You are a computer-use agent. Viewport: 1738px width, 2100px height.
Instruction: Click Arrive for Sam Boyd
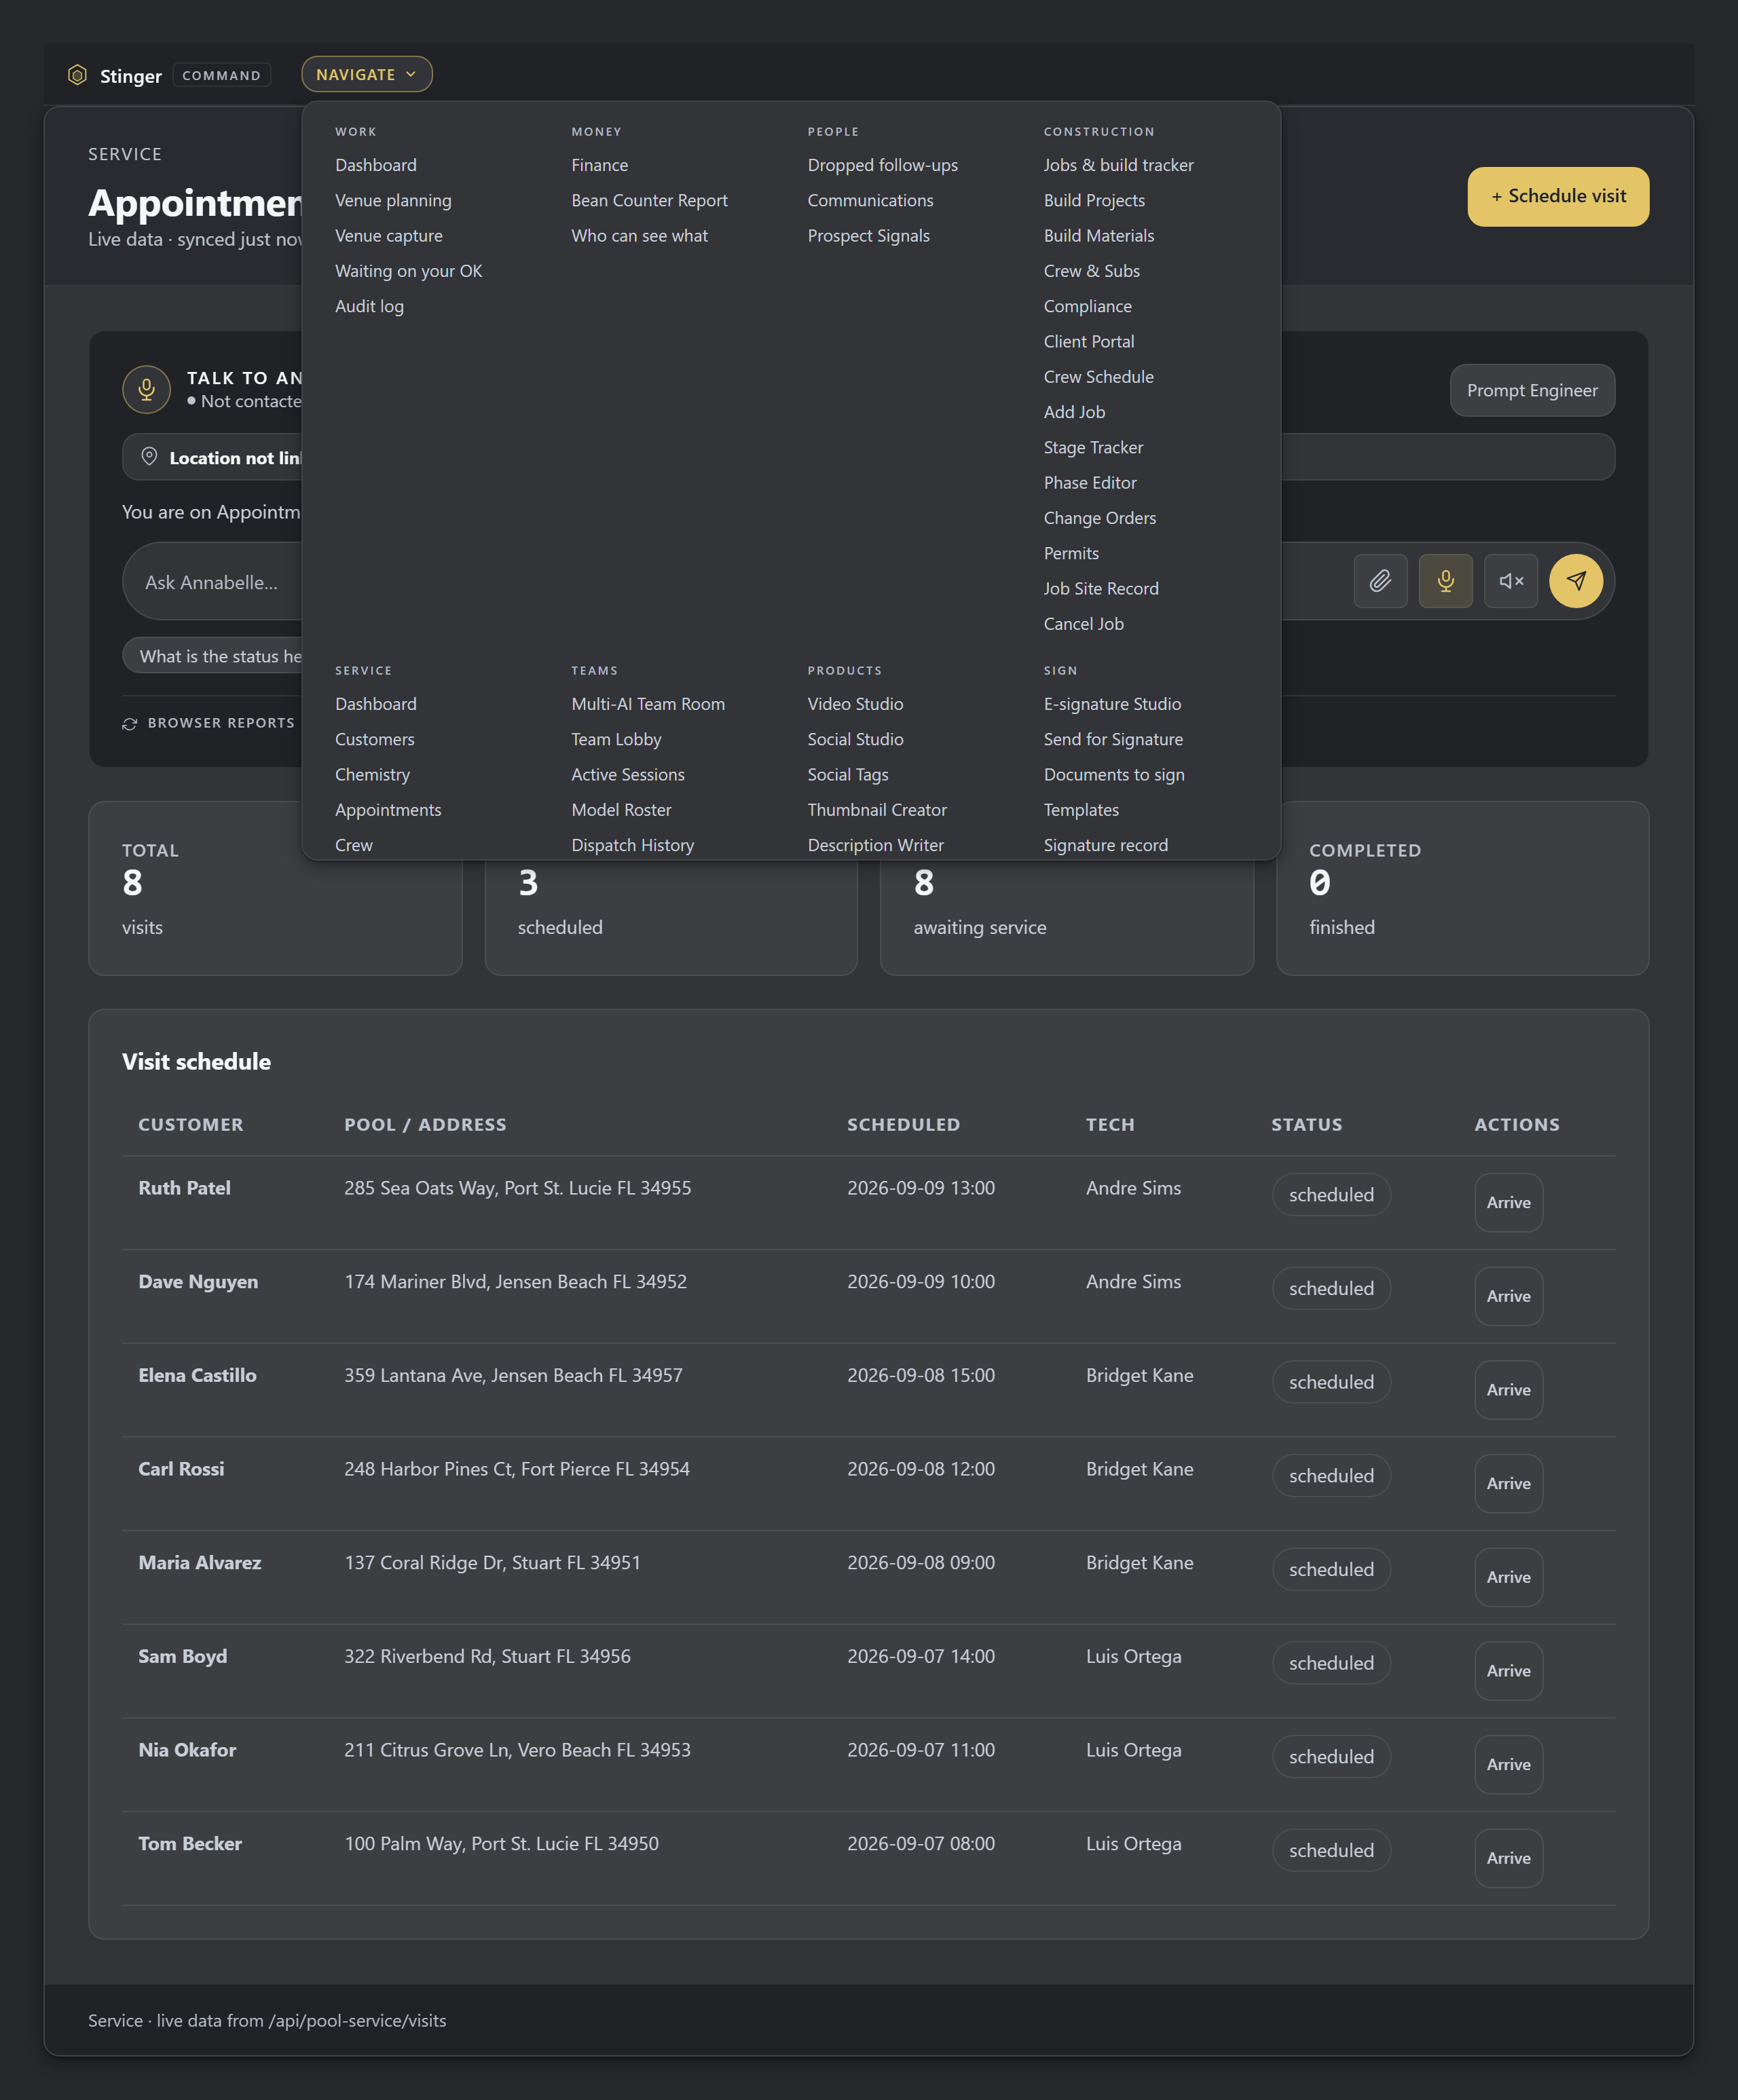[1508, 1671]
